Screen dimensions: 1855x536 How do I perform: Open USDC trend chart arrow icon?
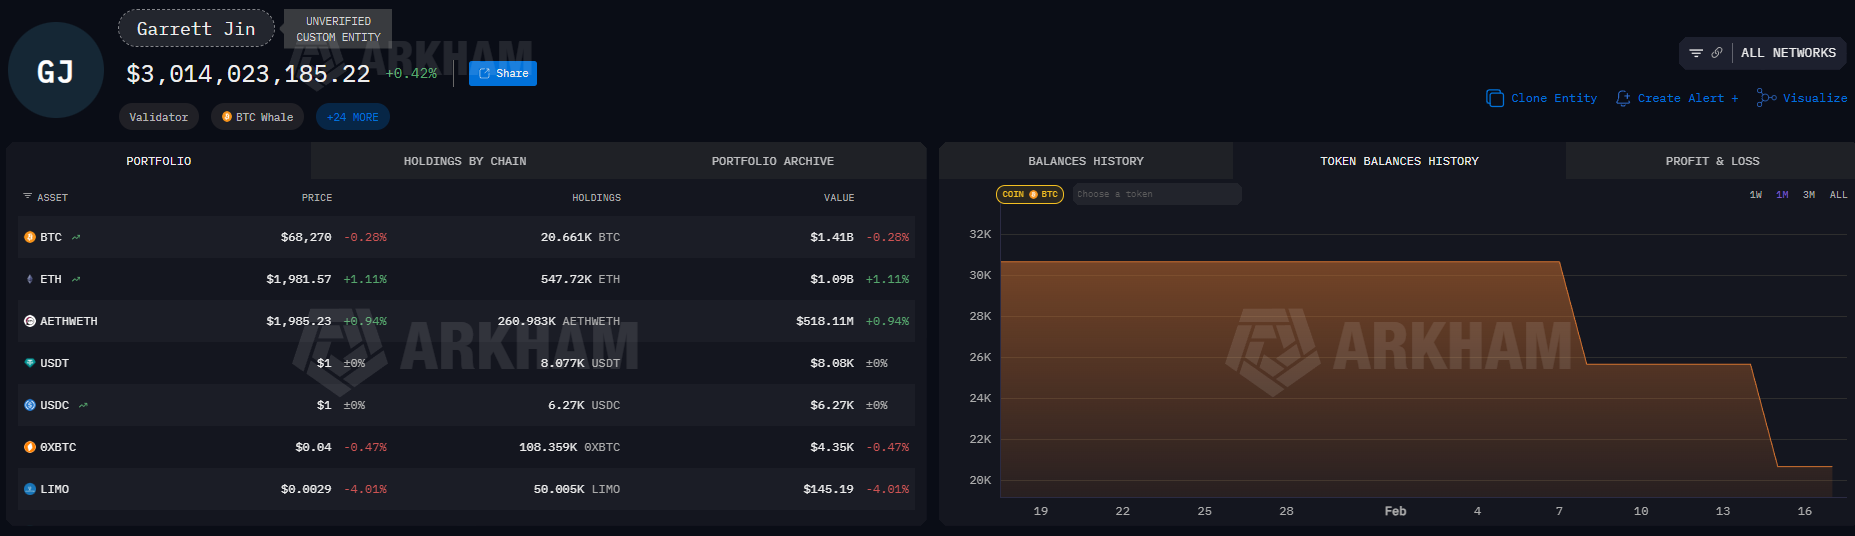(83, 405)
